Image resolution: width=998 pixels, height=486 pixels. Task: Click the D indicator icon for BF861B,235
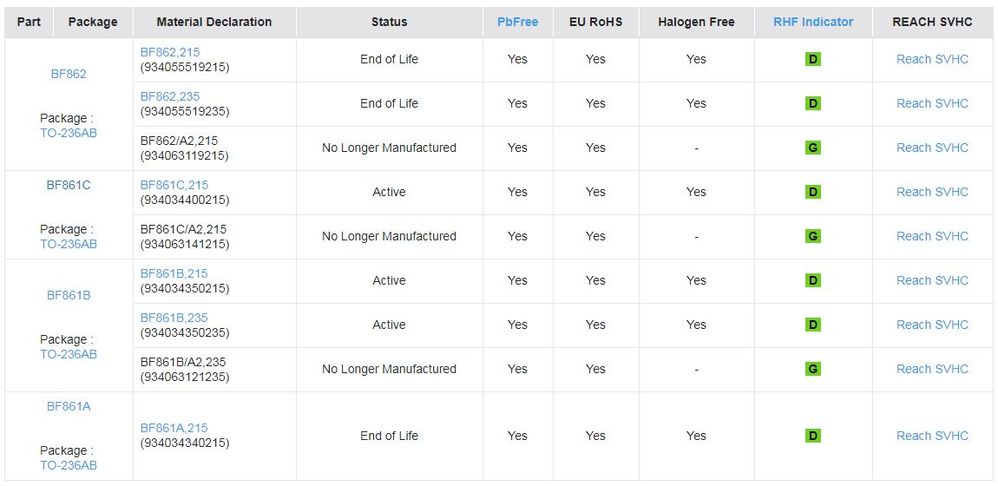point(813,325)
